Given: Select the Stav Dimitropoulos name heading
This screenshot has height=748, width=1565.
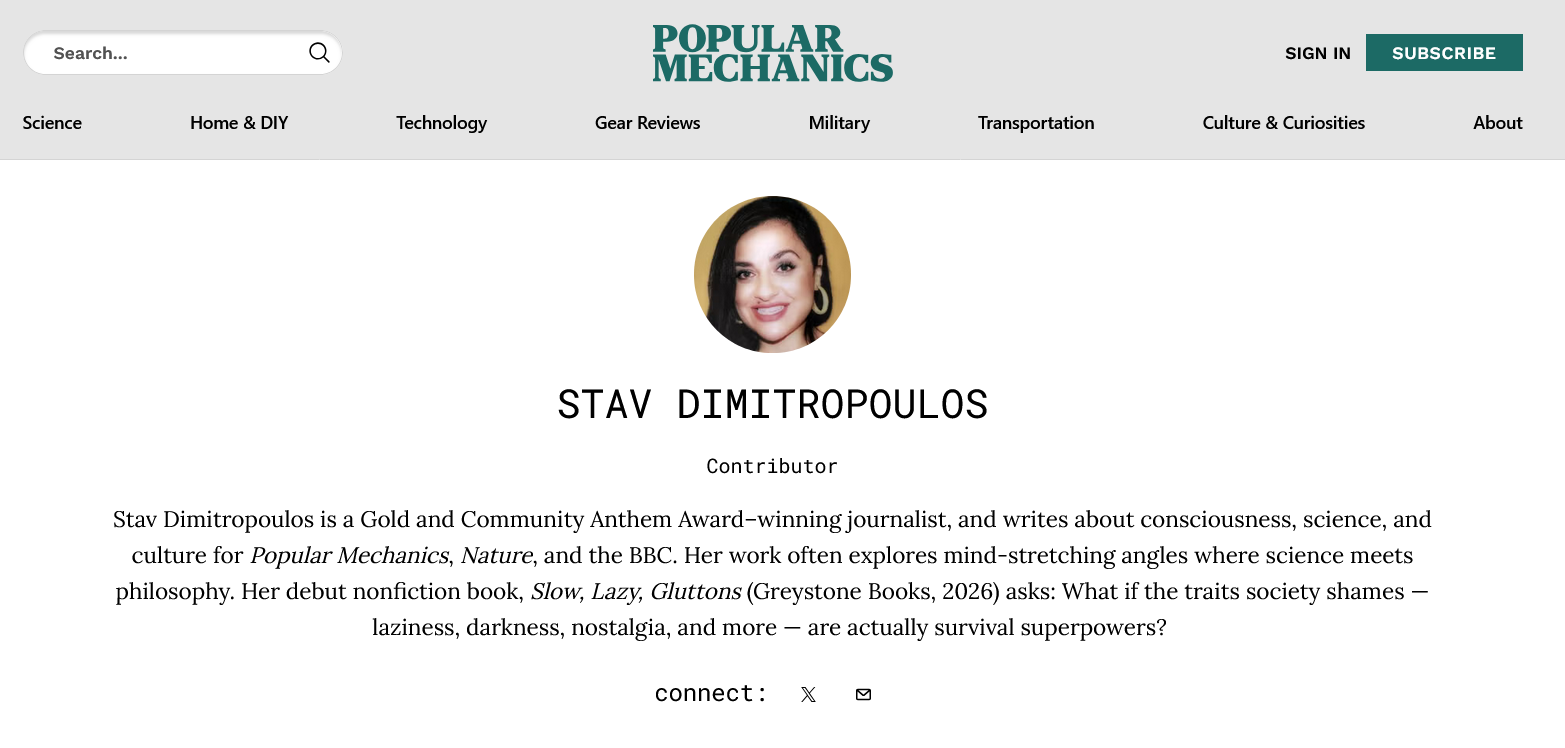Looking at the screenshot, I should coord(773,404).
